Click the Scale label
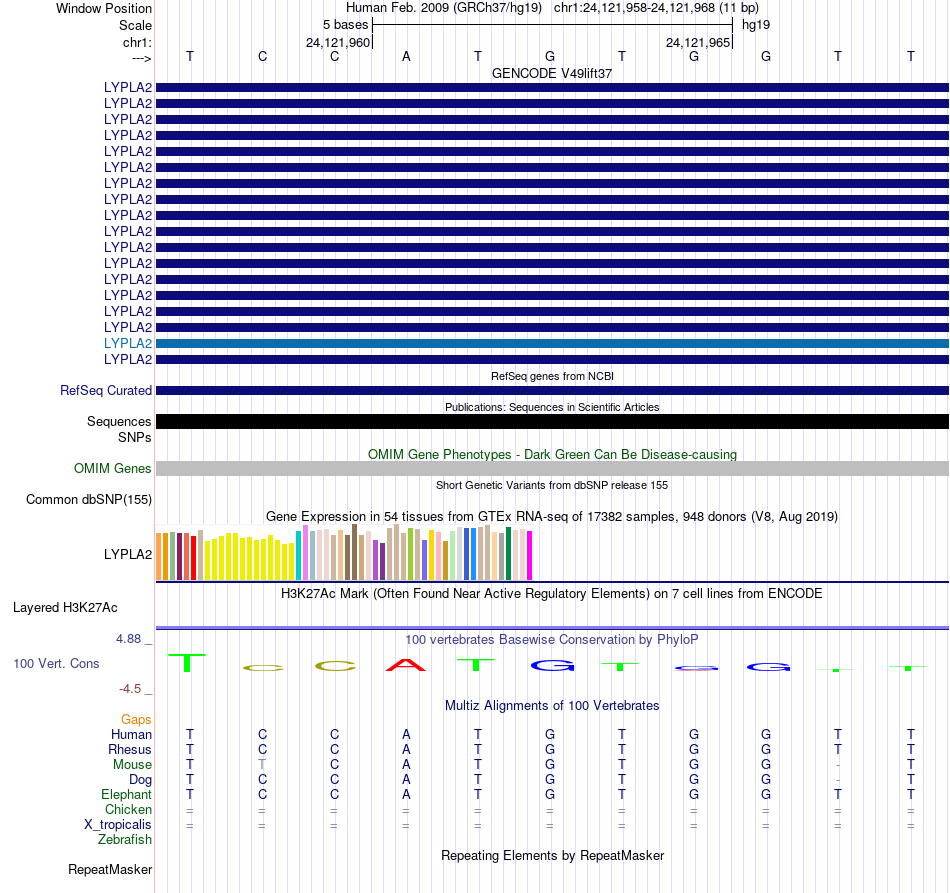This screenshot has height=893, width=950. coord(135,25)
